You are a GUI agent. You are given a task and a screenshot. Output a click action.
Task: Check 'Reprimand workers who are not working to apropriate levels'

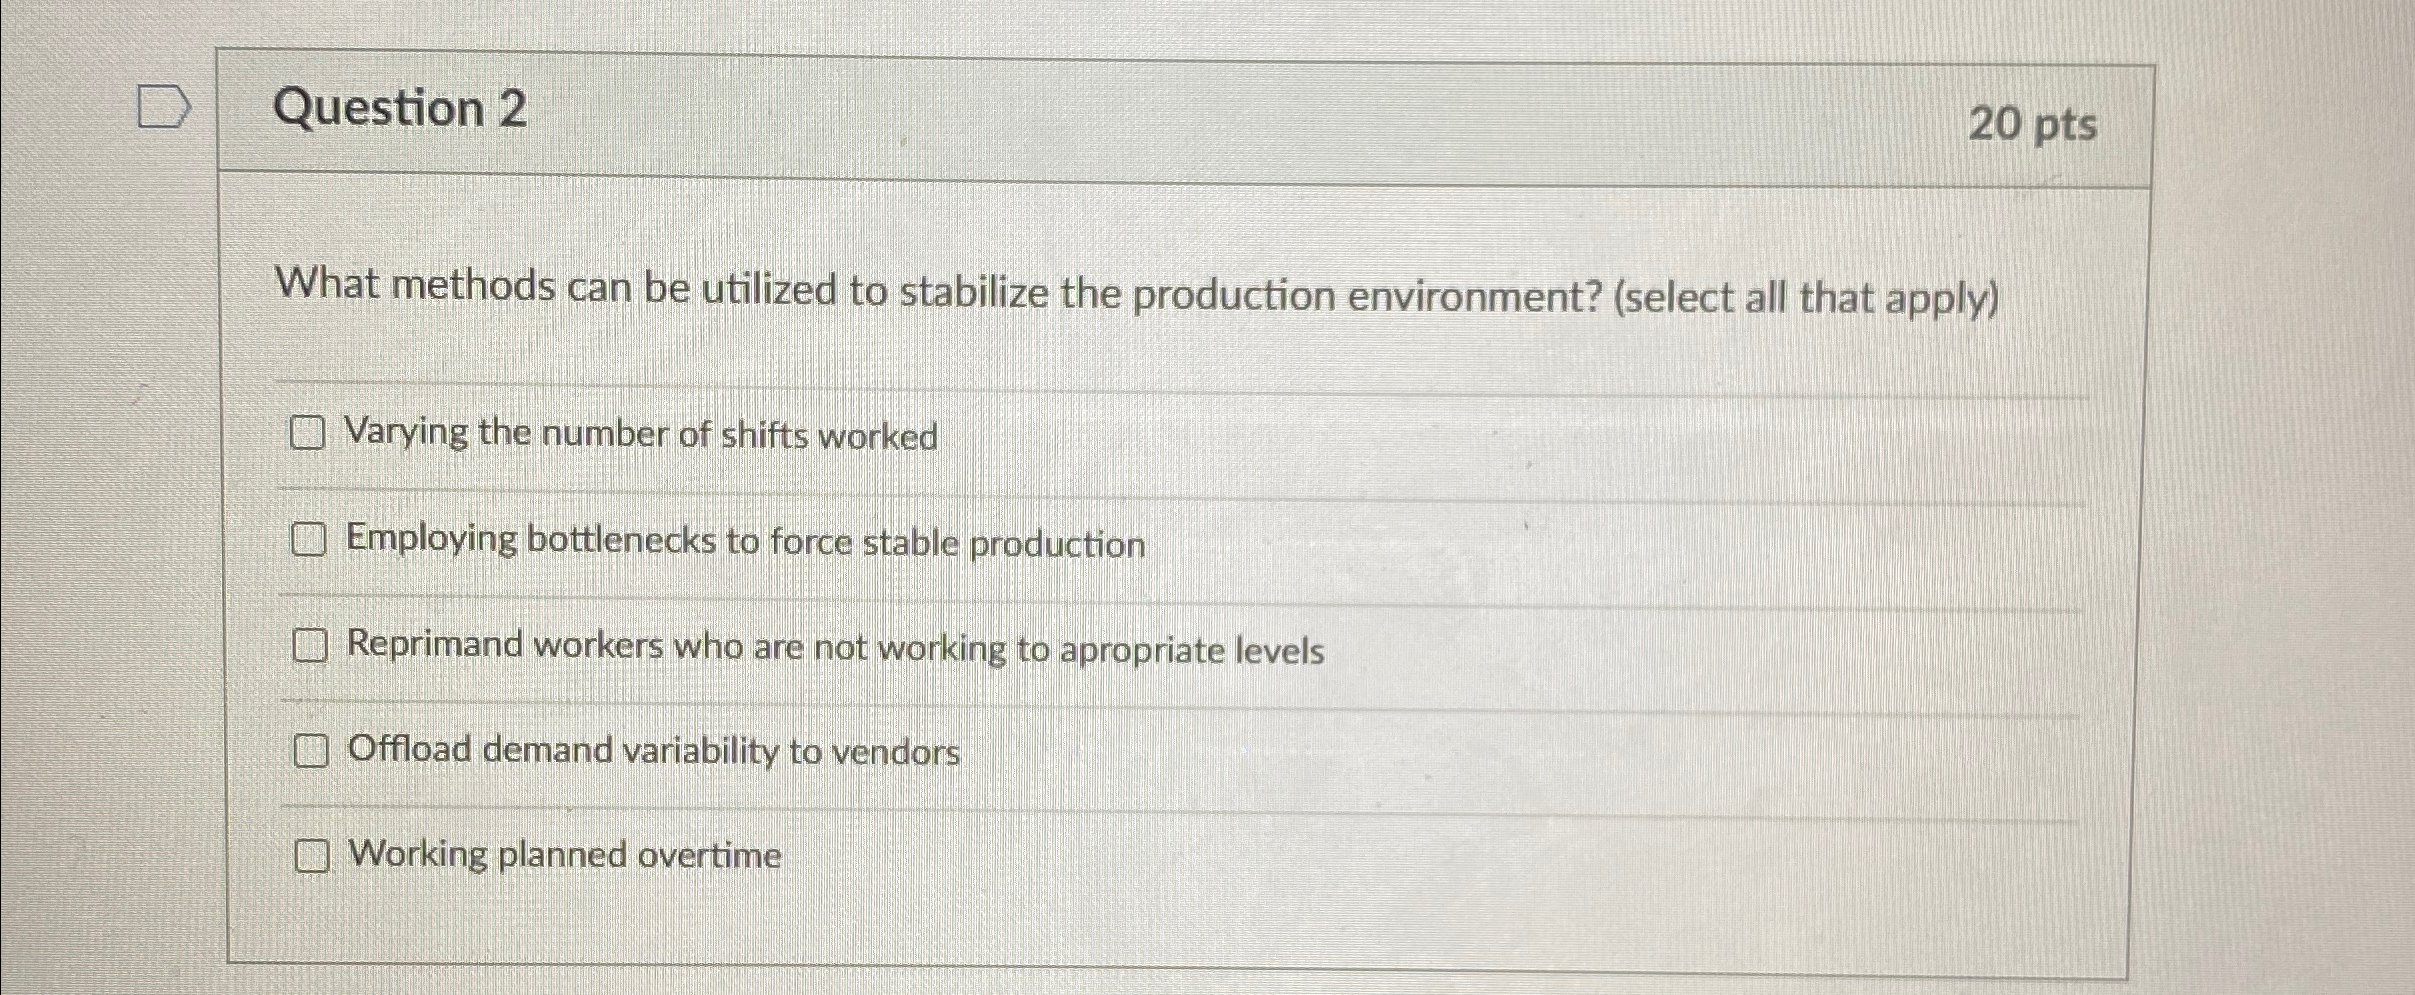tap(309, 646)
